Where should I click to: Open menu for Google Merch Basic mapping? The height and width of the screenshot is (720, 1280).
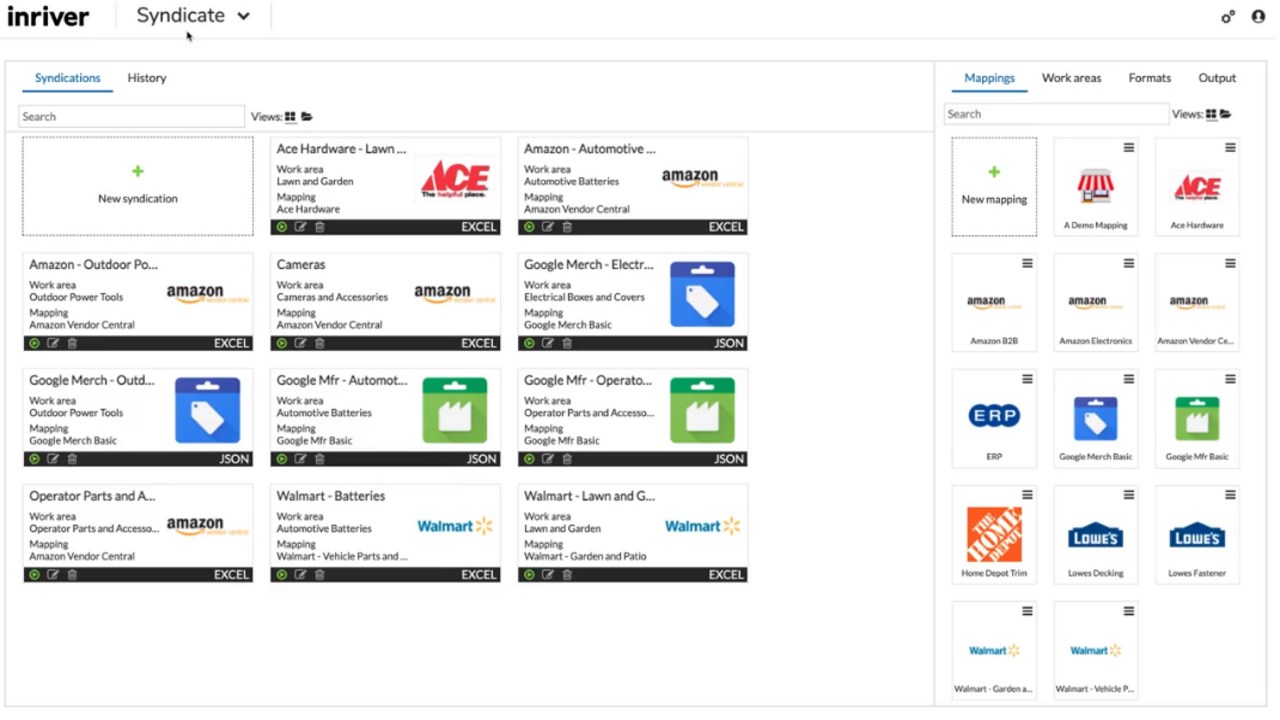click(x=1129, y=380)
